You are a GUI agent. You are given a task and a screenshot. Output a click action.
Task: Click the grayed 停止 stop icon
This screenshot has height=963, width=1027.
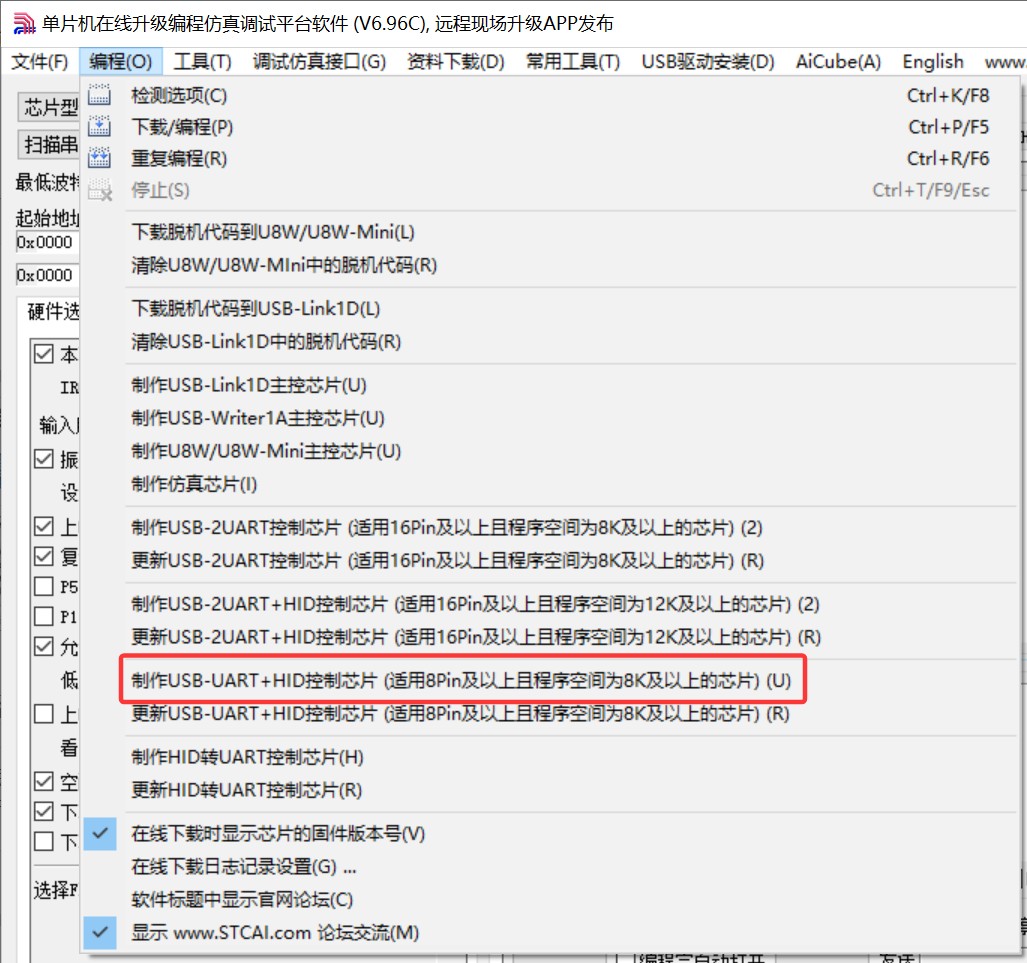pyautogui.click(x=100, y=190)
